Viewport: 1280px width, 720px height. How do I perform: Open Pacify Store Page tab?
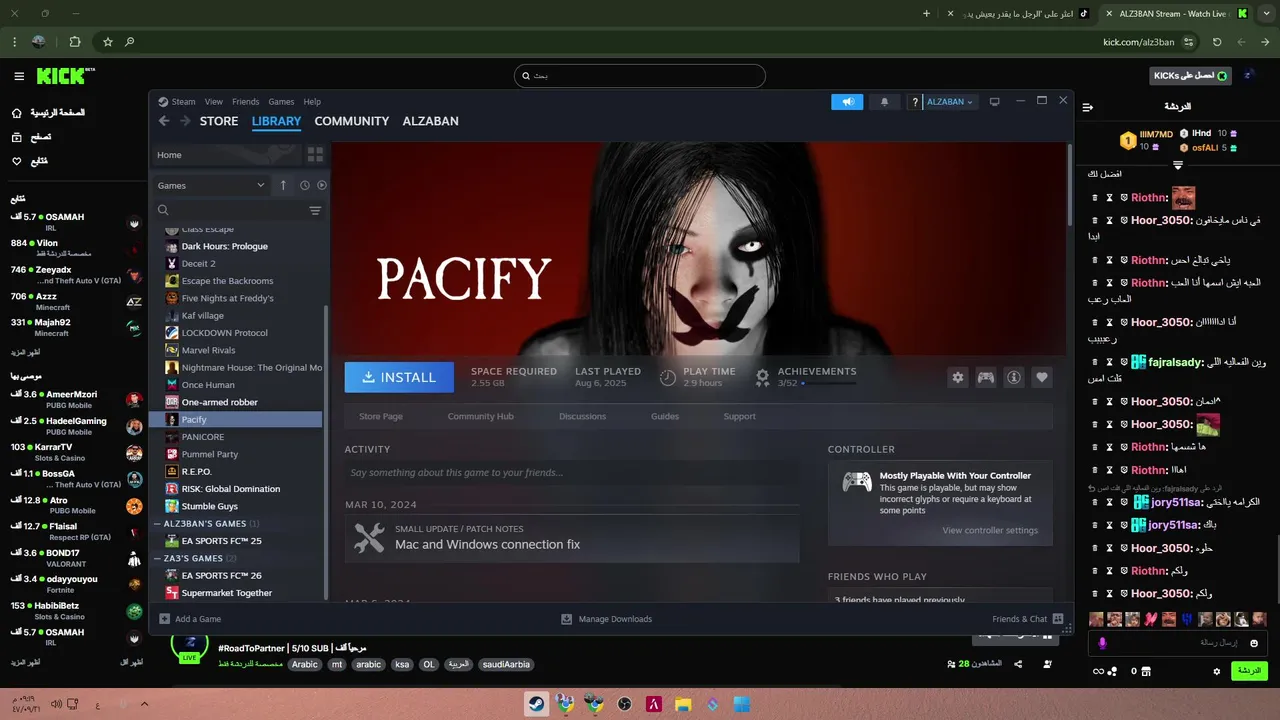381,416
